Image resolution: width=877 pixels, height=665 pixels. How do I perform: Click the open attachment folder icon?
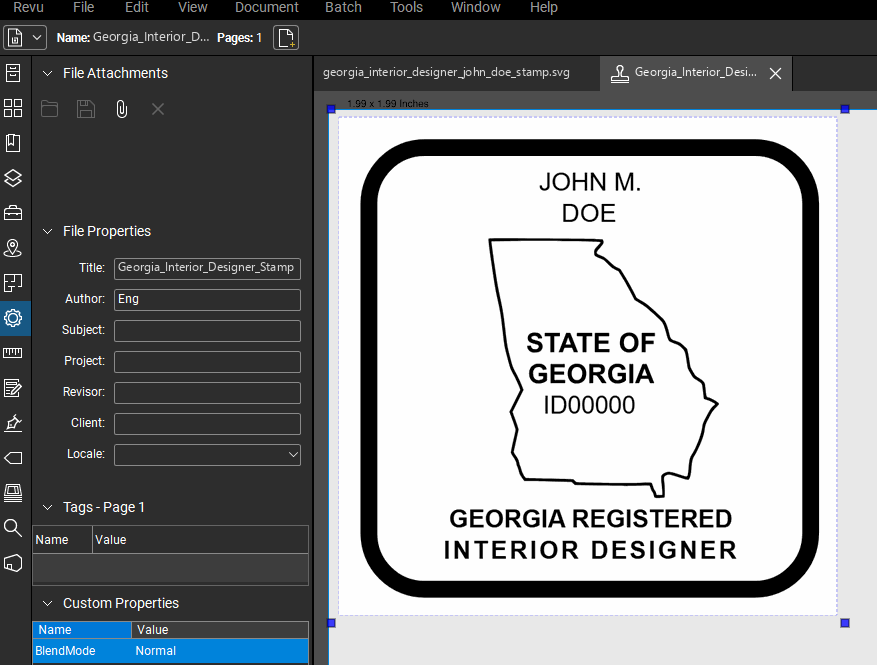(x=49, y=109)
